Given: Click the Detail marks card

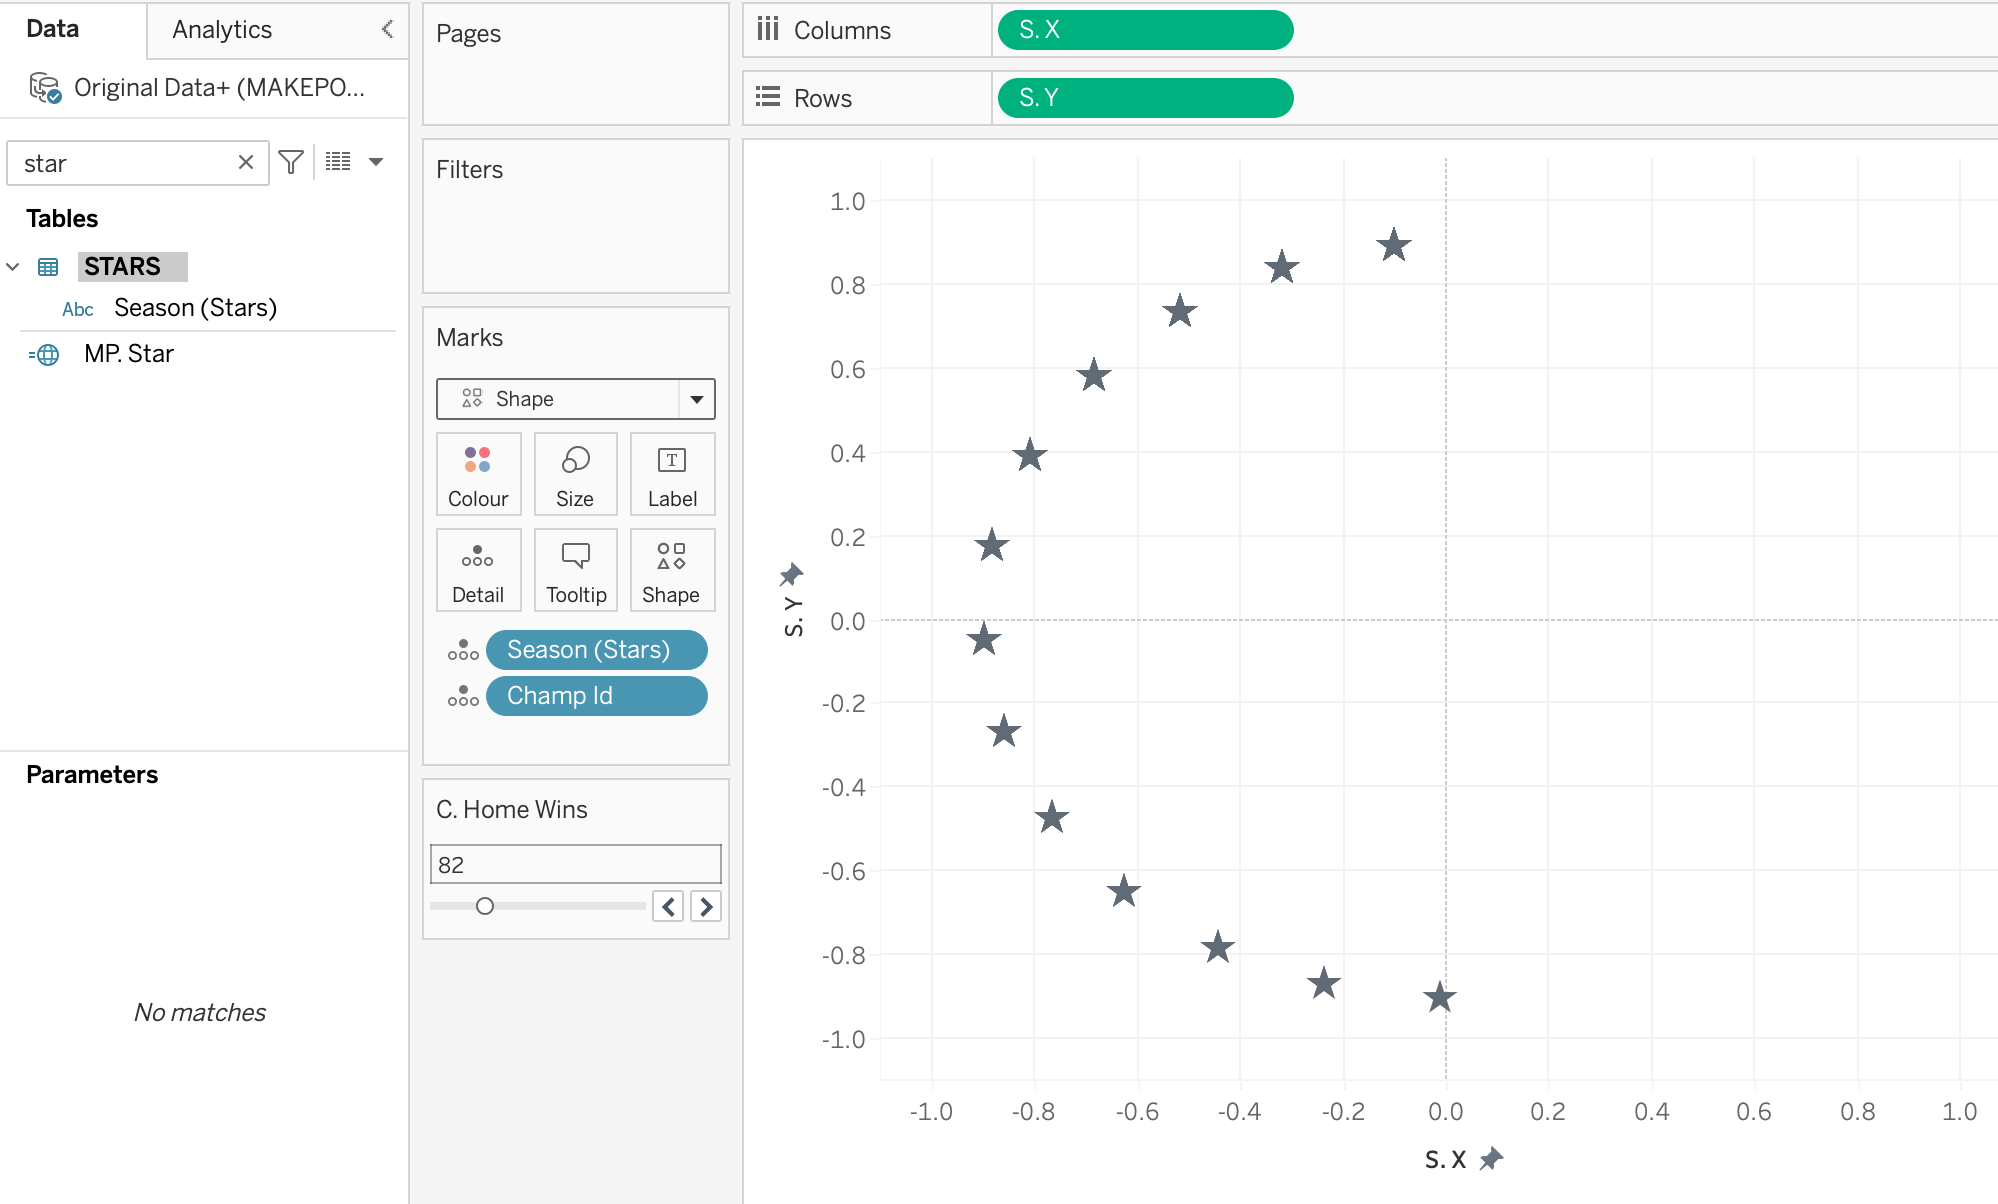Looking at the screenshot, I should (478, 570).
